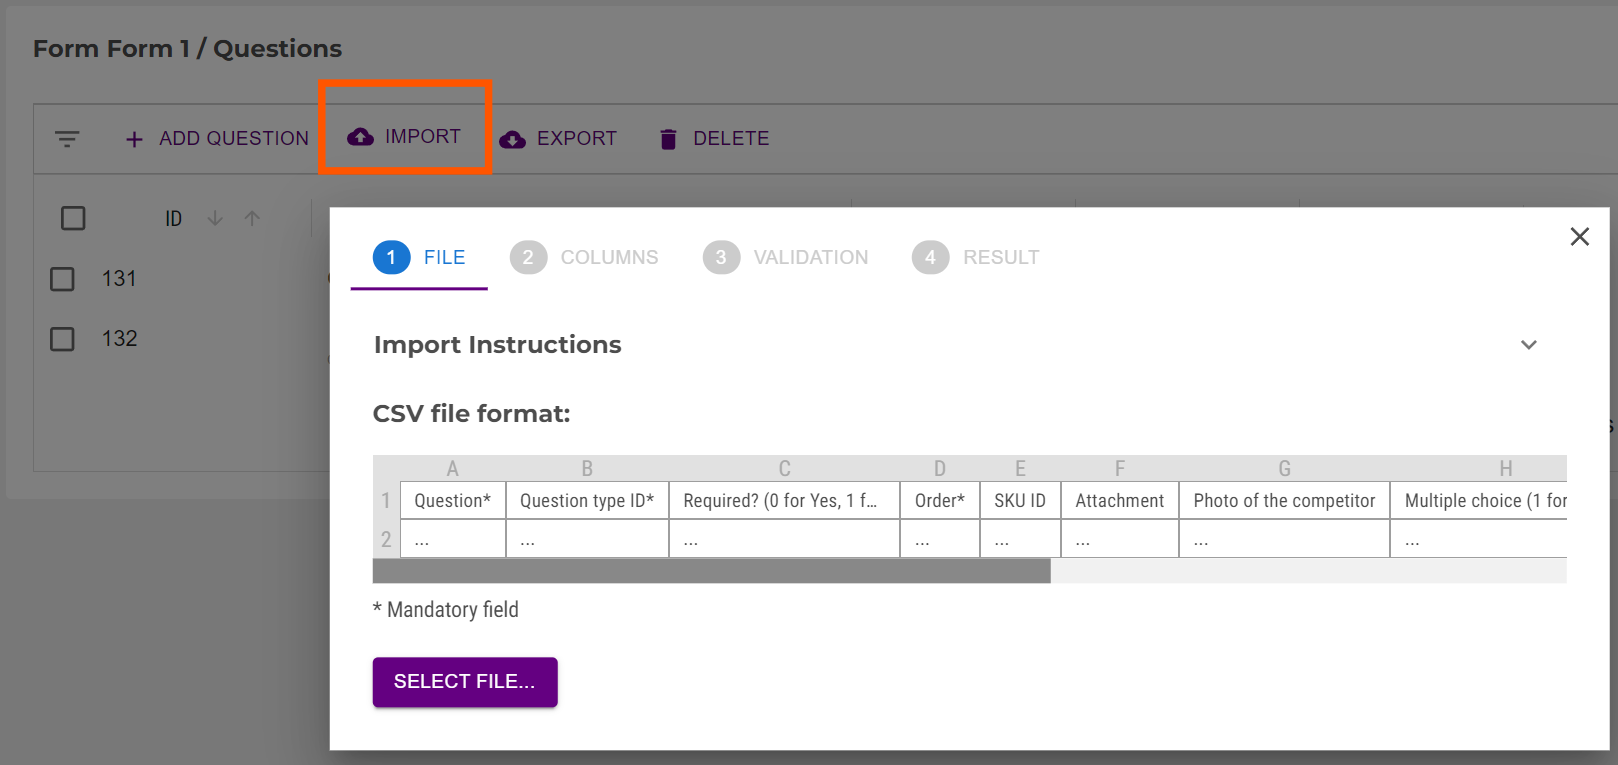Sort ID column descending with down arrow

point(215,218)
